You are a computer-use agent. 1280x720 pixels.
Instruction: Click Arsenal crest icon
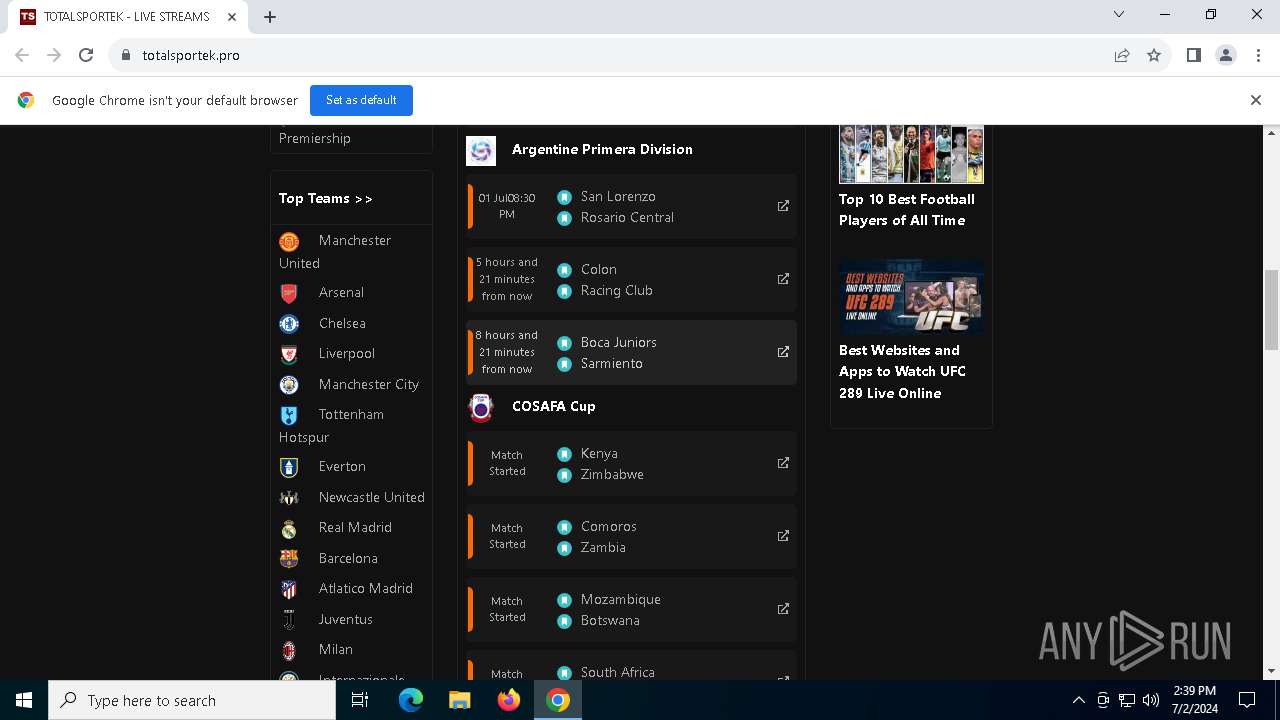point(289,293)
